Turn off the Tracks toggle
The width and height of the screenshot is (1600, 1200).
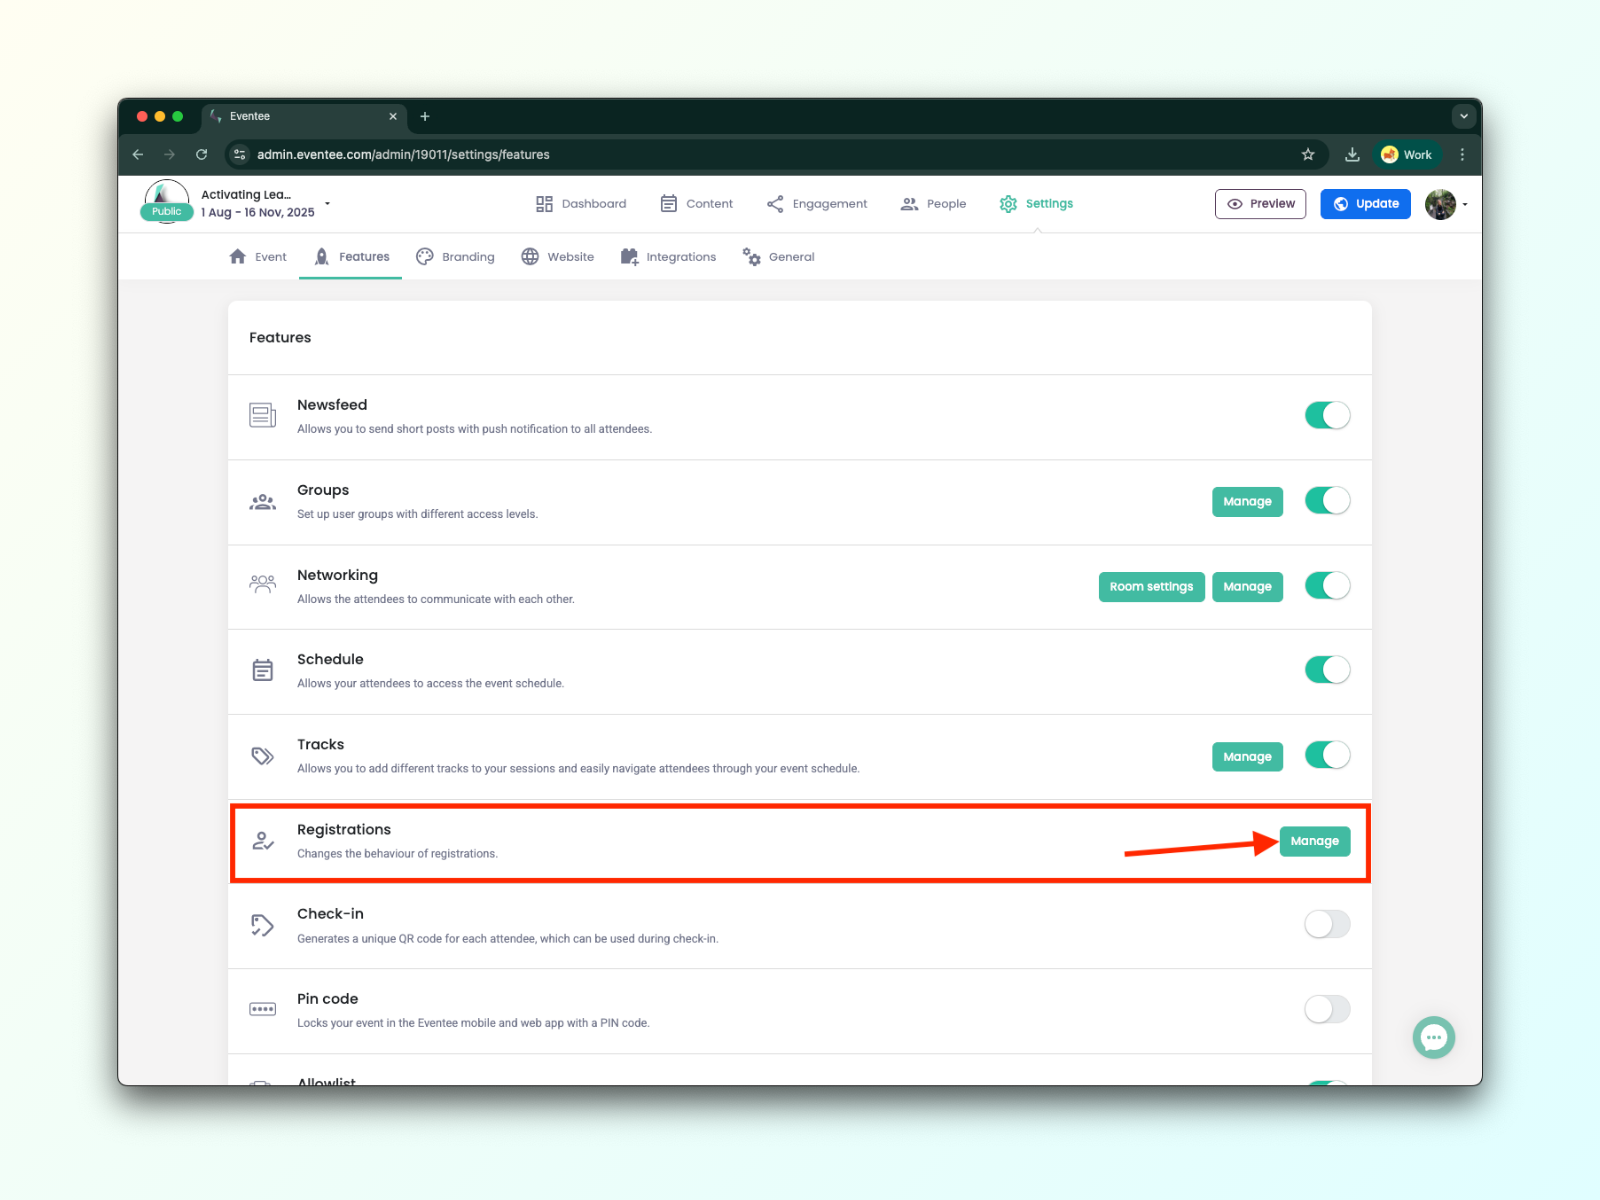tap(1327, 754)
